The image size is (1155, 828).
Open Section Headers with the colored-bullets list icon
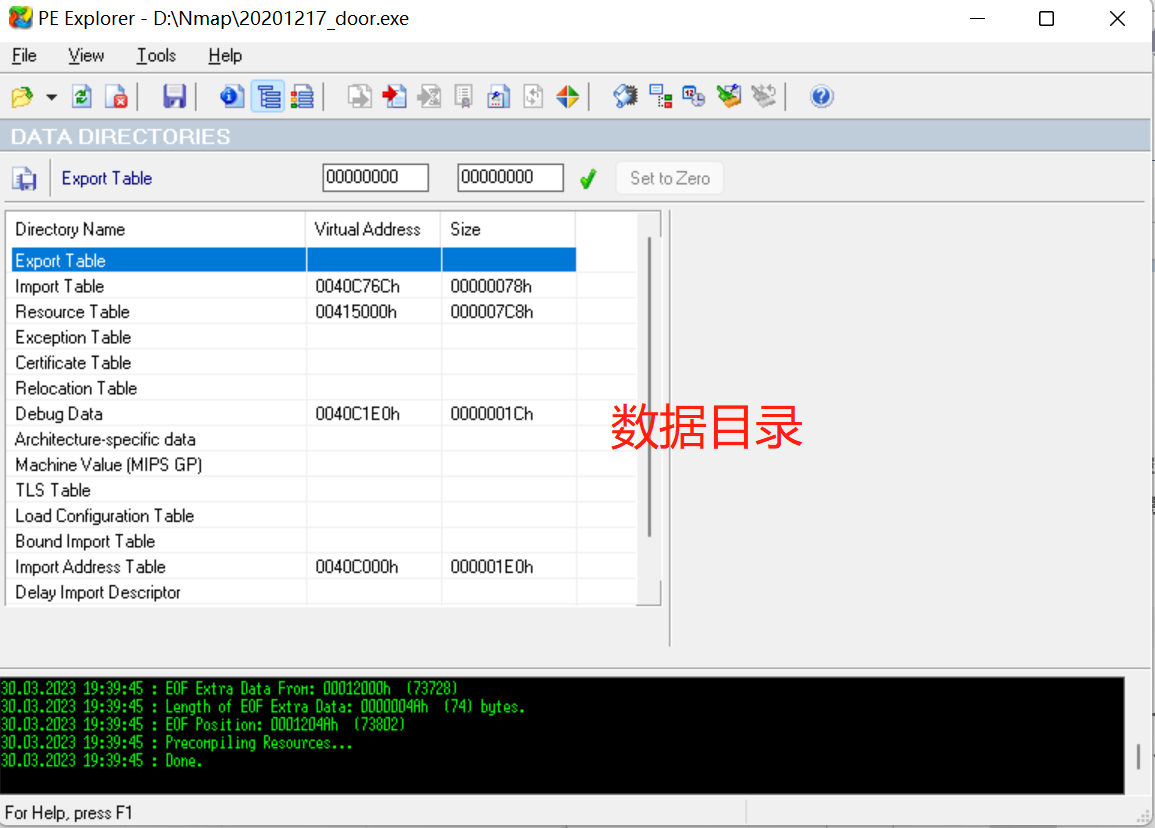coord(302,97)
